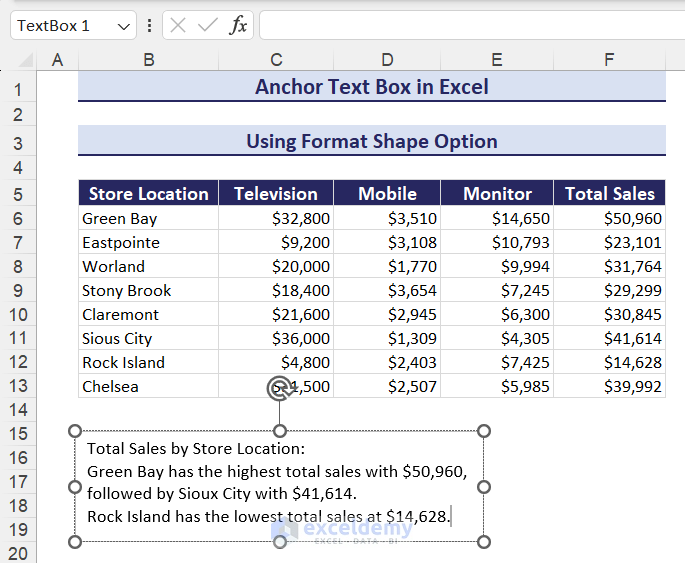Select column F header
Image resolution: width=685 pixels, height=563 pixels.
609,60
